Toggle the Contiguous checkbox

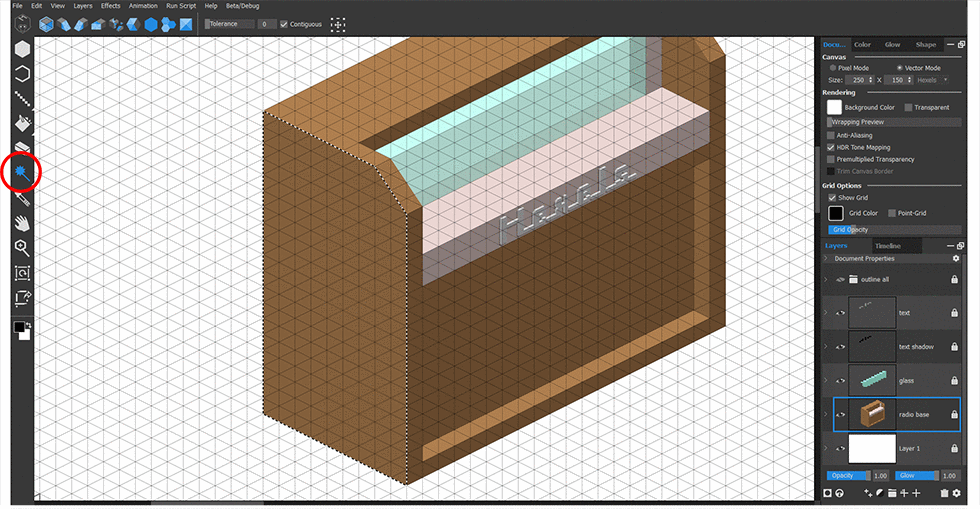pos(285,23)
